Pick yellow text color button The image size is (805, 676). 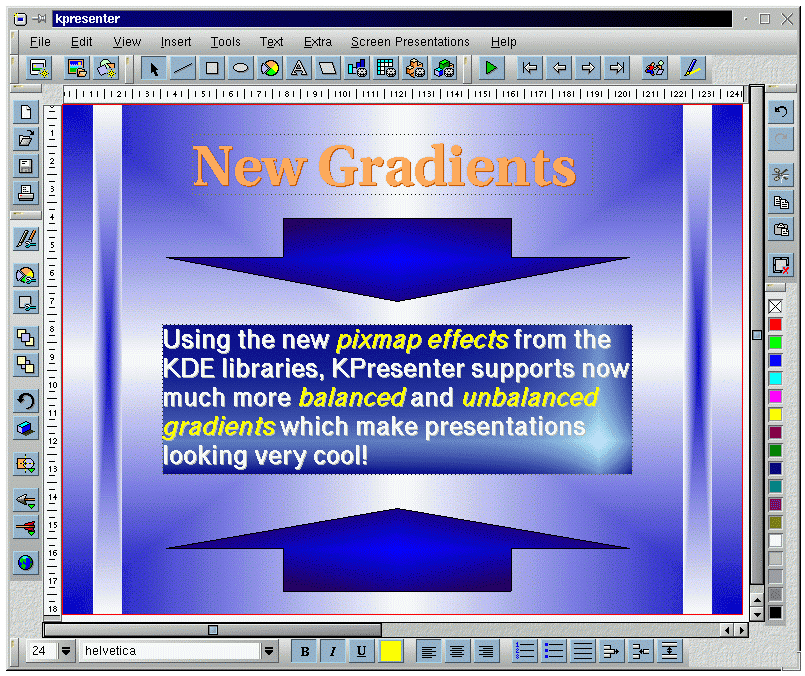(x=390, y=651)
